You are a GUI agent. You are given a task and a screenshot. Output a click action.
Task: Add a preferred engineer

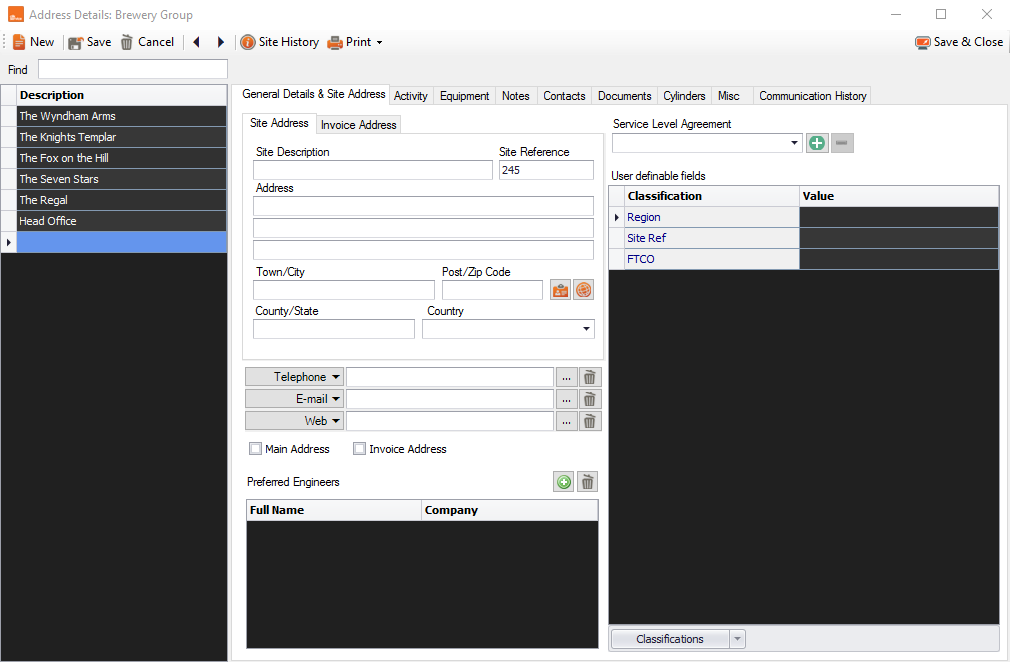(564, 482)
